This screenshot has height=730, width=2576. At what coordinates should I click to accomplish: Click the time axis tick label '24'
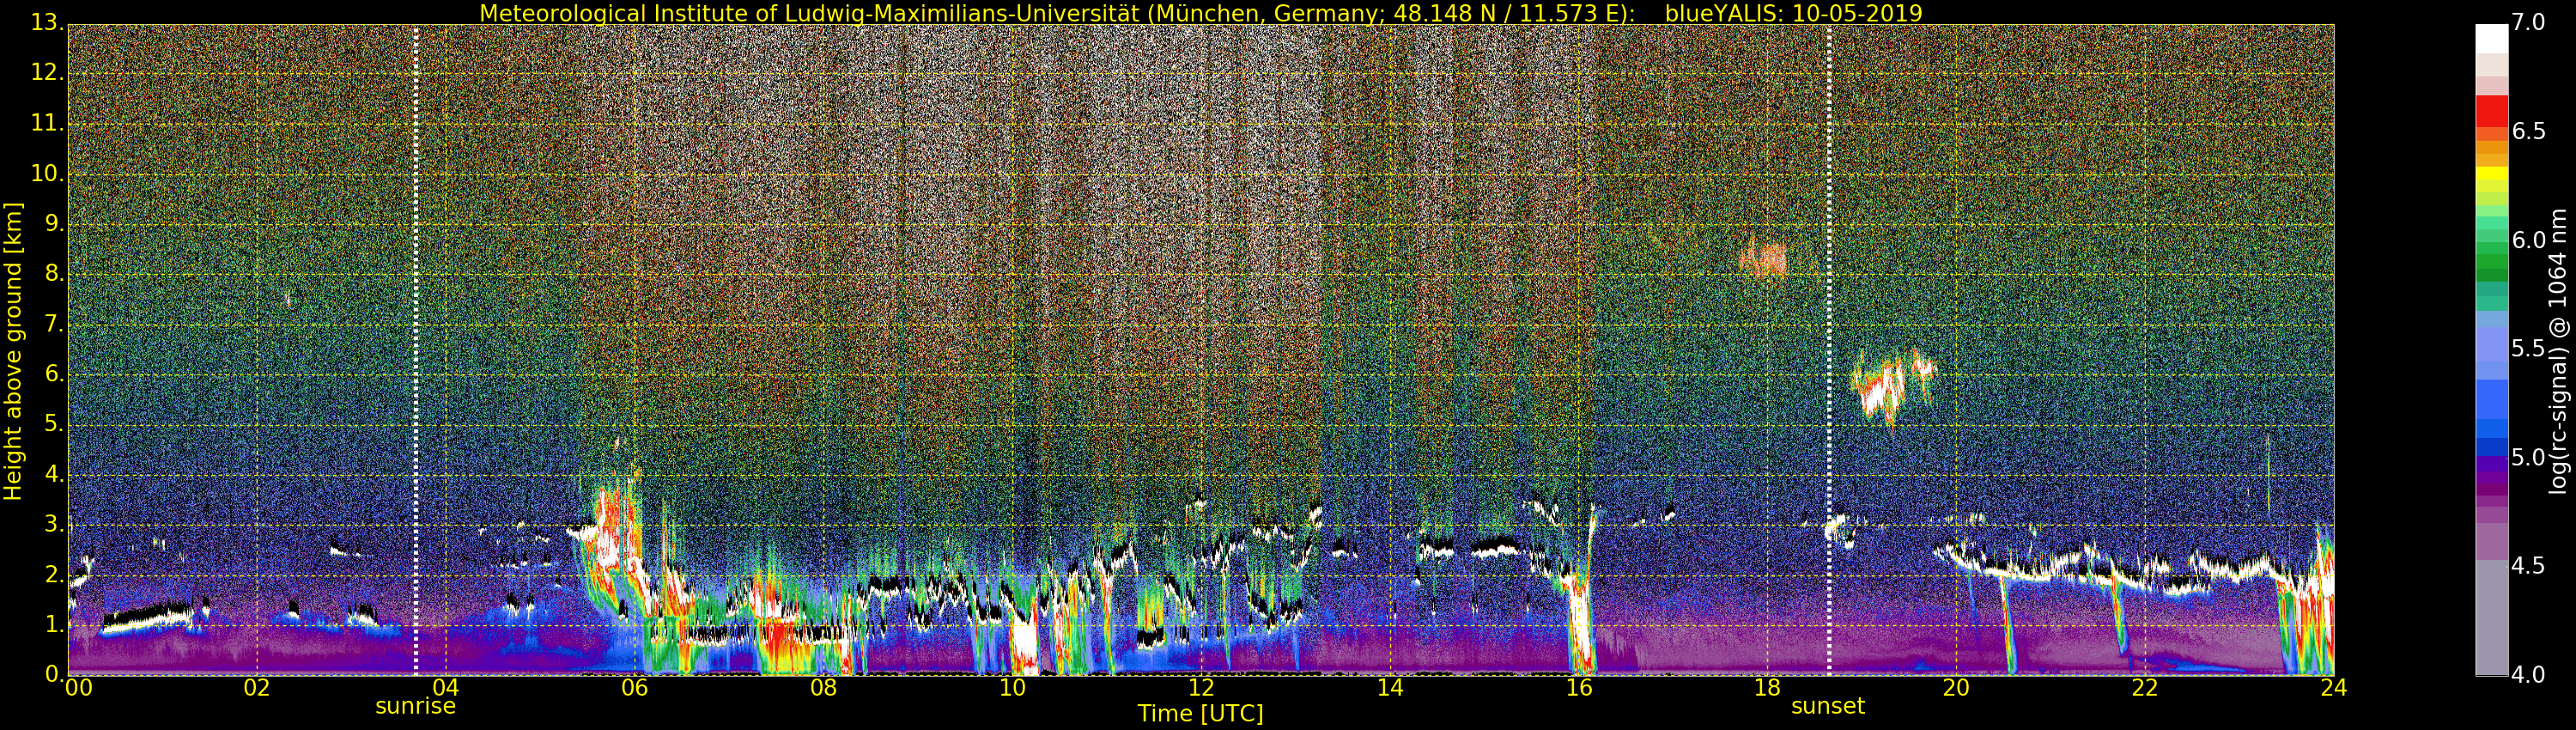point(2333,688)
